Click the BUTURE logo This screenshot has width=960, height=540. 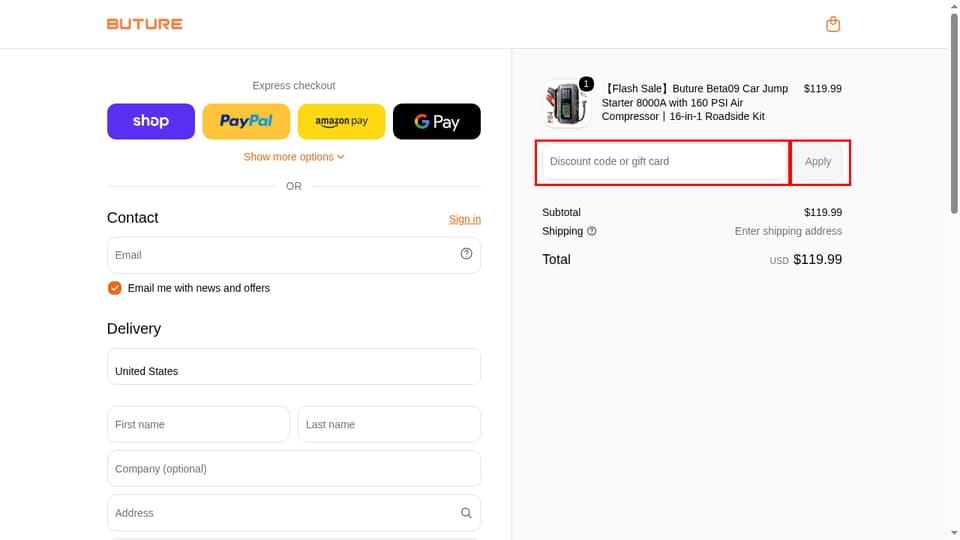(144, 24)
